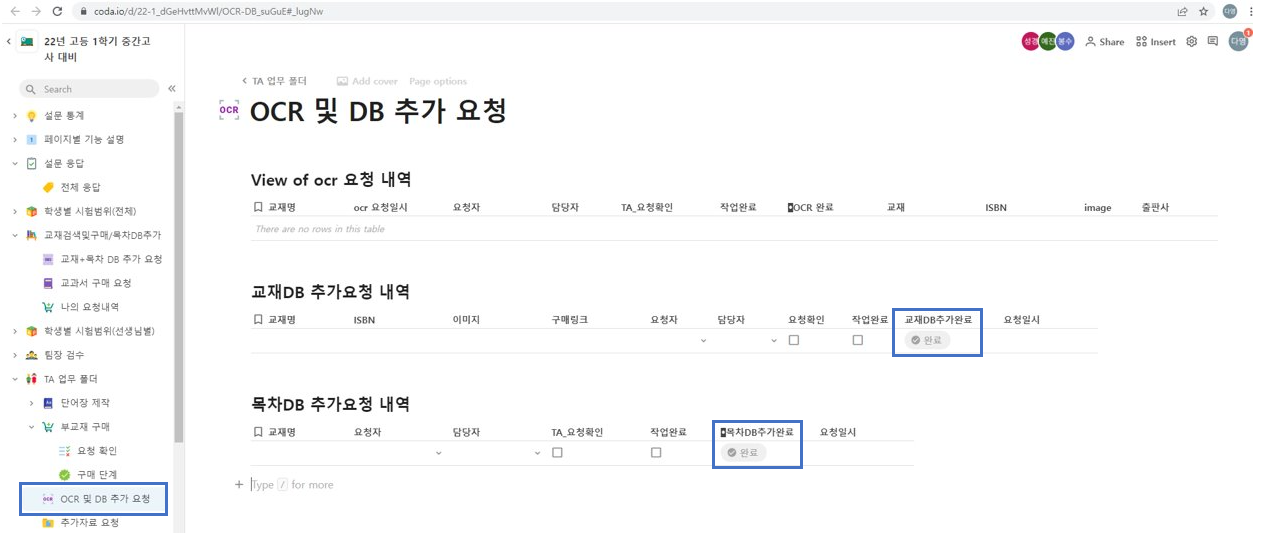Collapse the TA 업무 폴더 tree
This screenshot has height=540, width=1261.
15,379
